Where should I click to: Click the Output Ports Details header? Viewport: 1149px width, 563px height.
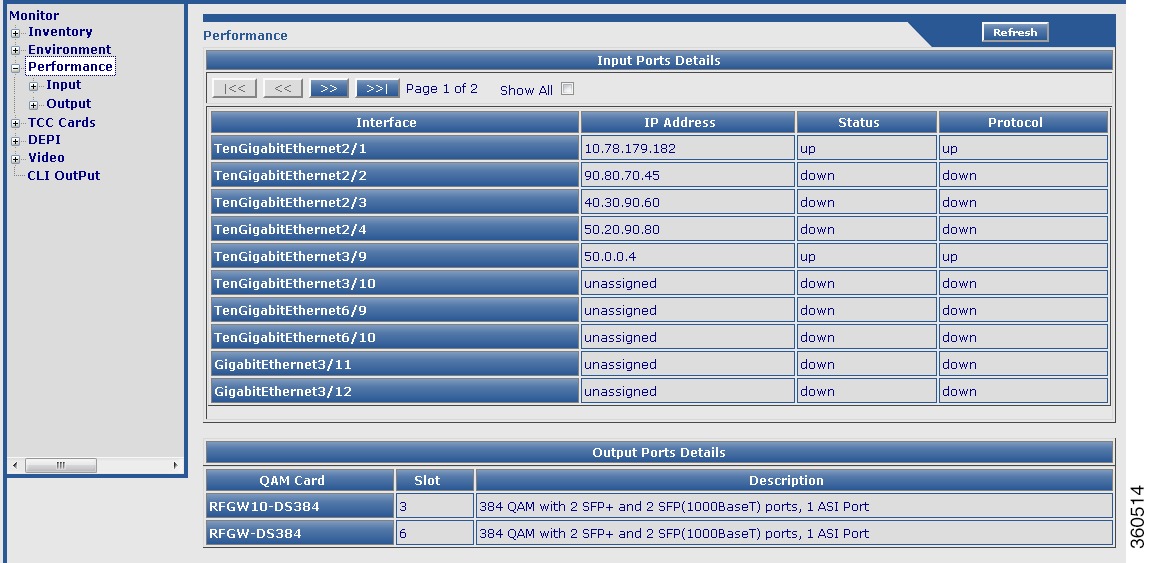659,452
